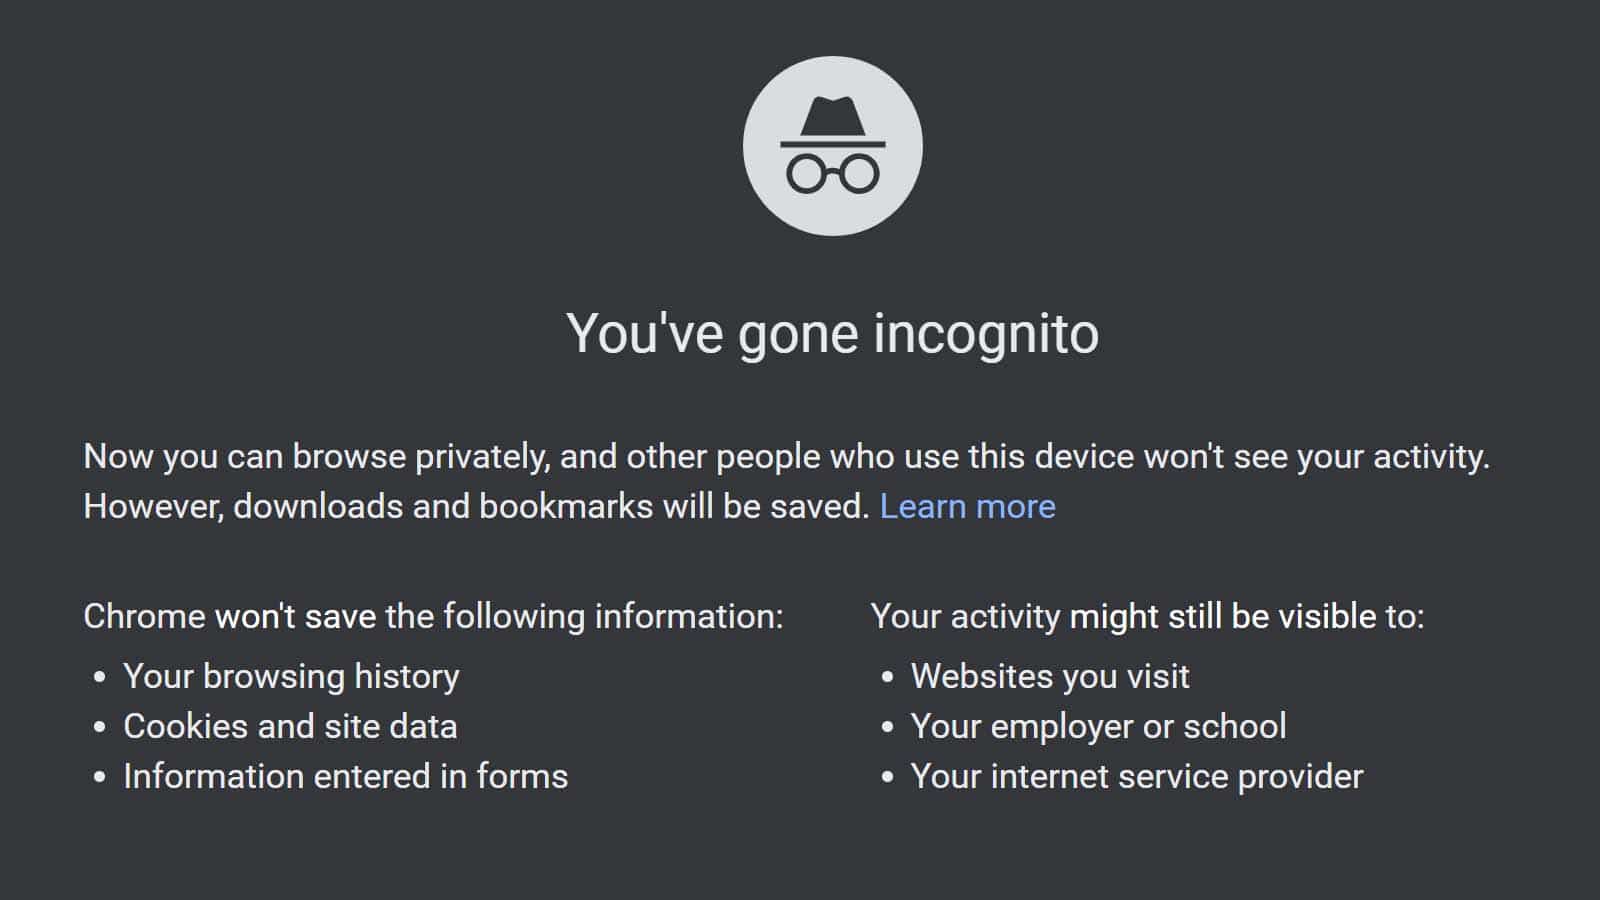This screenshot has height=900, width=1600.
Task: Click the bullet before "Your browsing history"
Action: pyautogui.click(x=99, y=677)
